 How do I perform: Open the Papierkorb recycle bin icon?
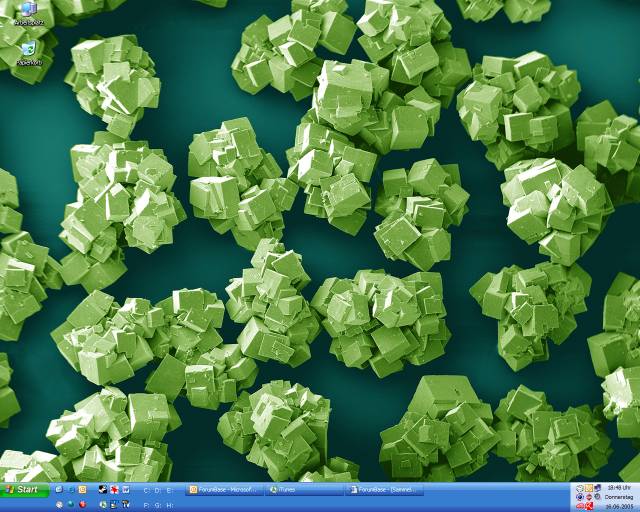pyautogui.click(x=29, y=53)
